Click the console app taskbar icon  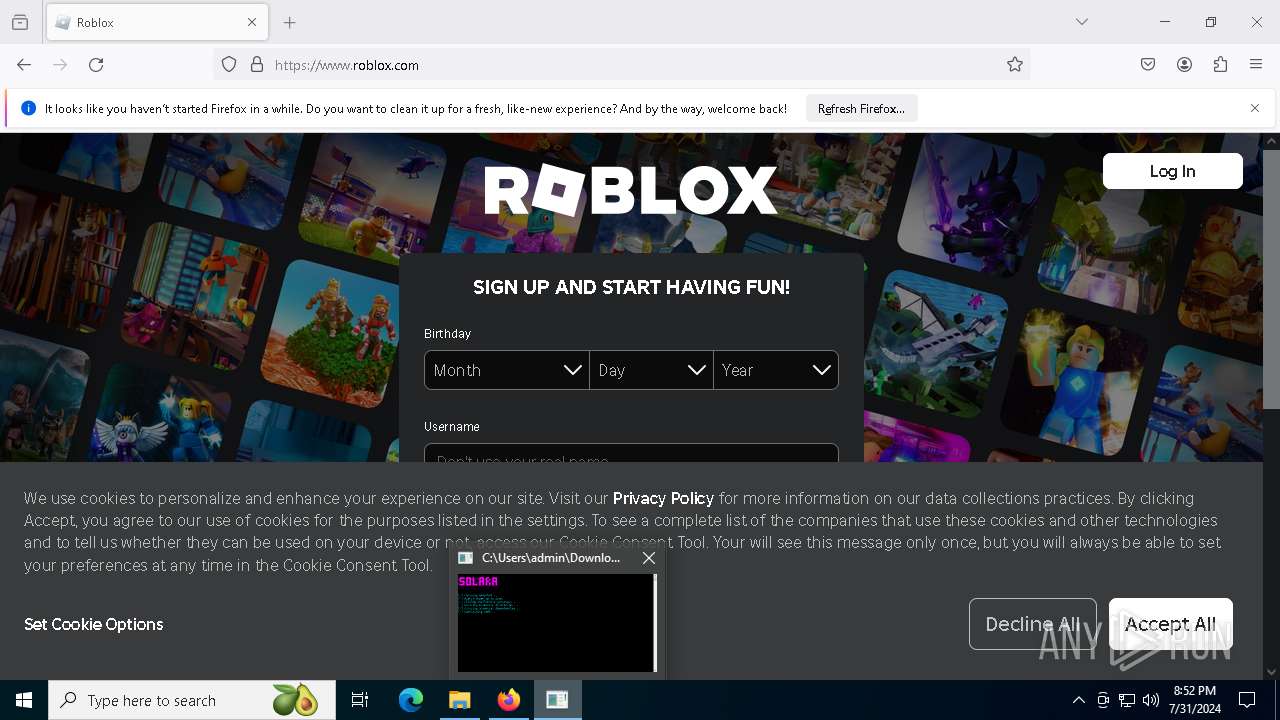coord(558,700)
